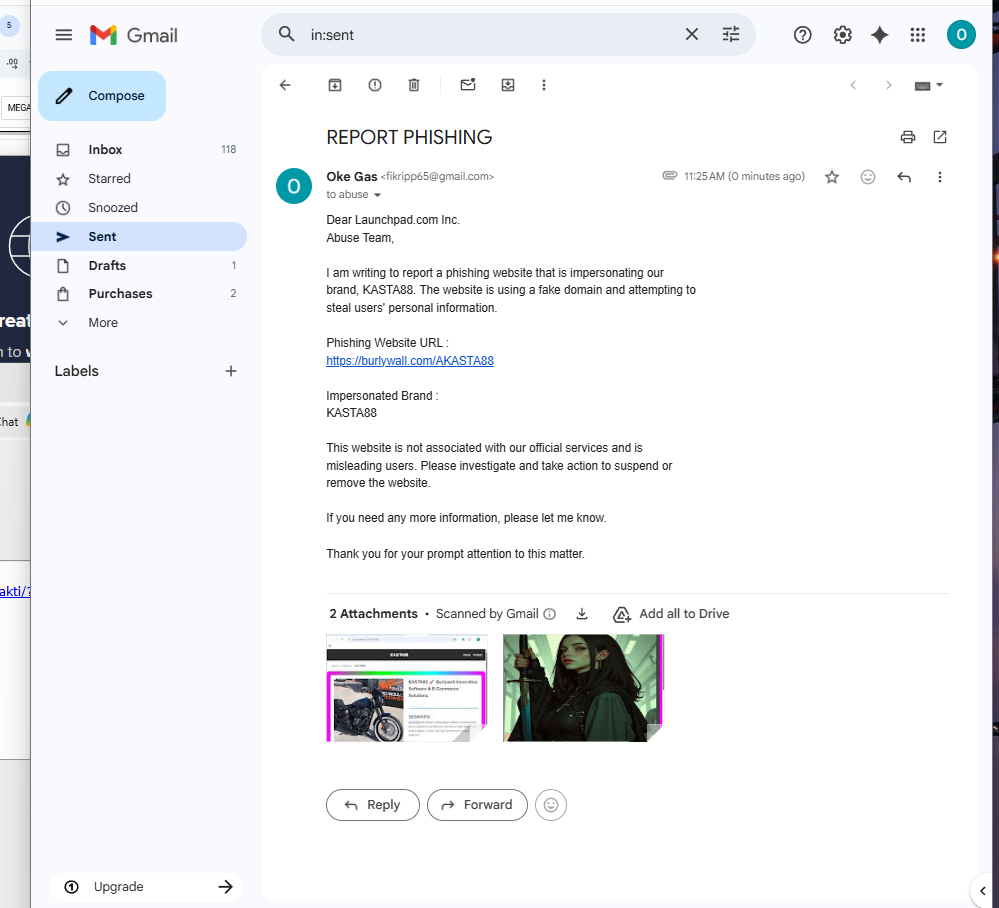
Task: Click the 11:25 AM message timestamp
Action: [744, 177]
